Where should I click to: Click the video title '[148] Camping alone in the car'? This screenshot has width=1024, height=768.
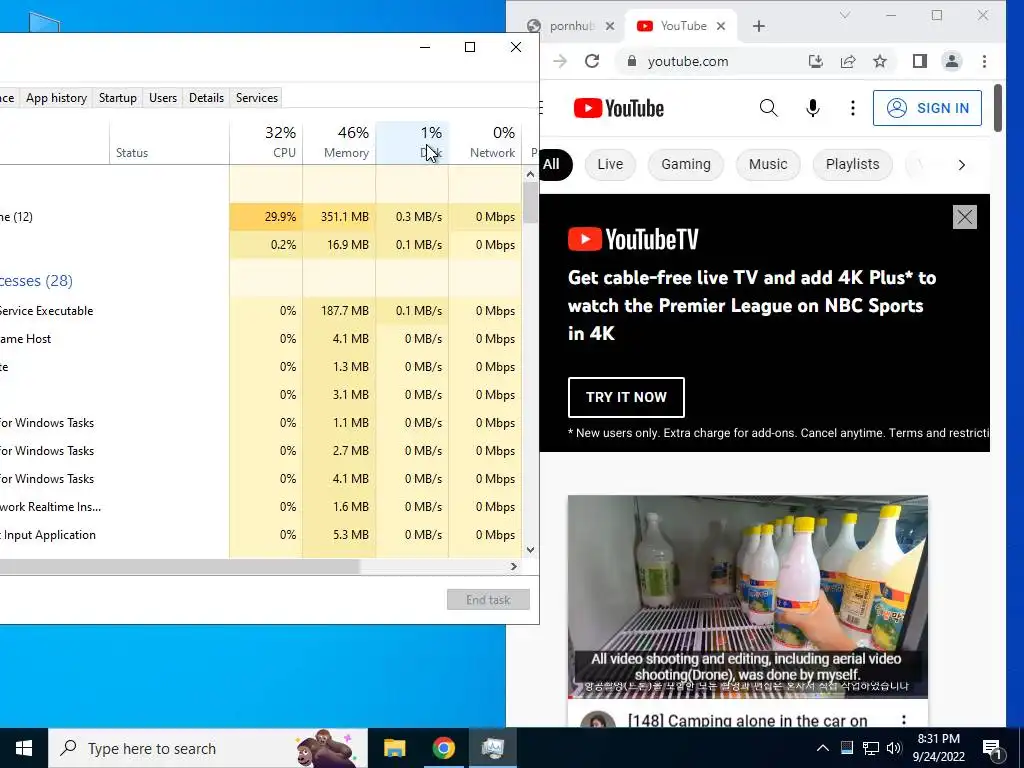[x=748, y=720]
